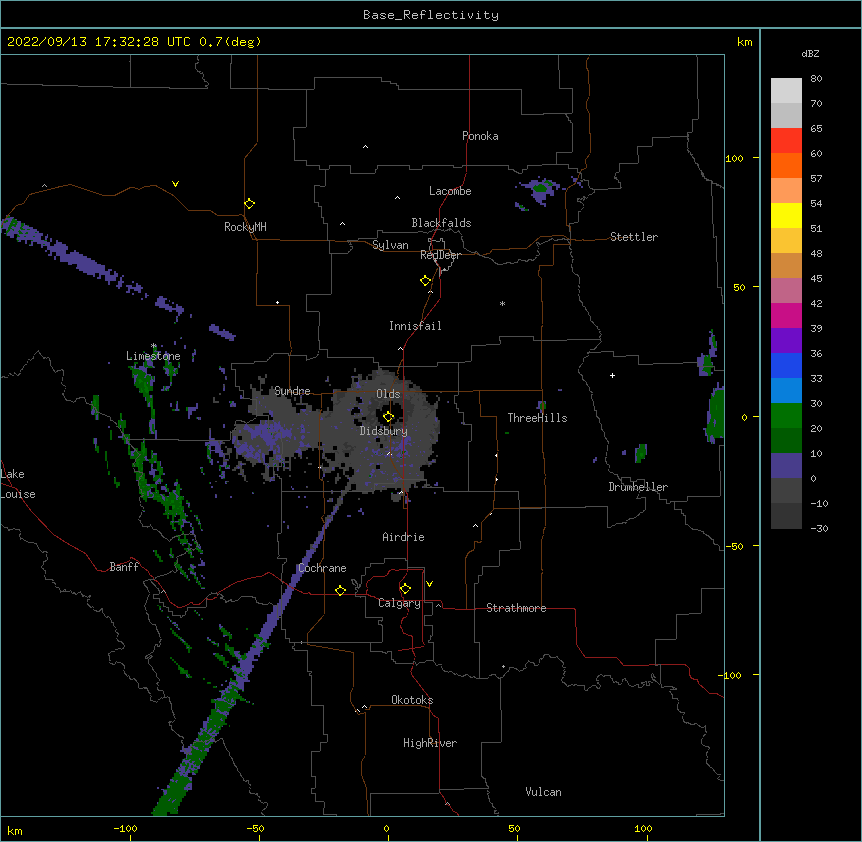Image resolution: width=862 pixels, height=842 pixels.
Task: Click the -30 value on dBZ legend
Action: click(x=819, y=528)
